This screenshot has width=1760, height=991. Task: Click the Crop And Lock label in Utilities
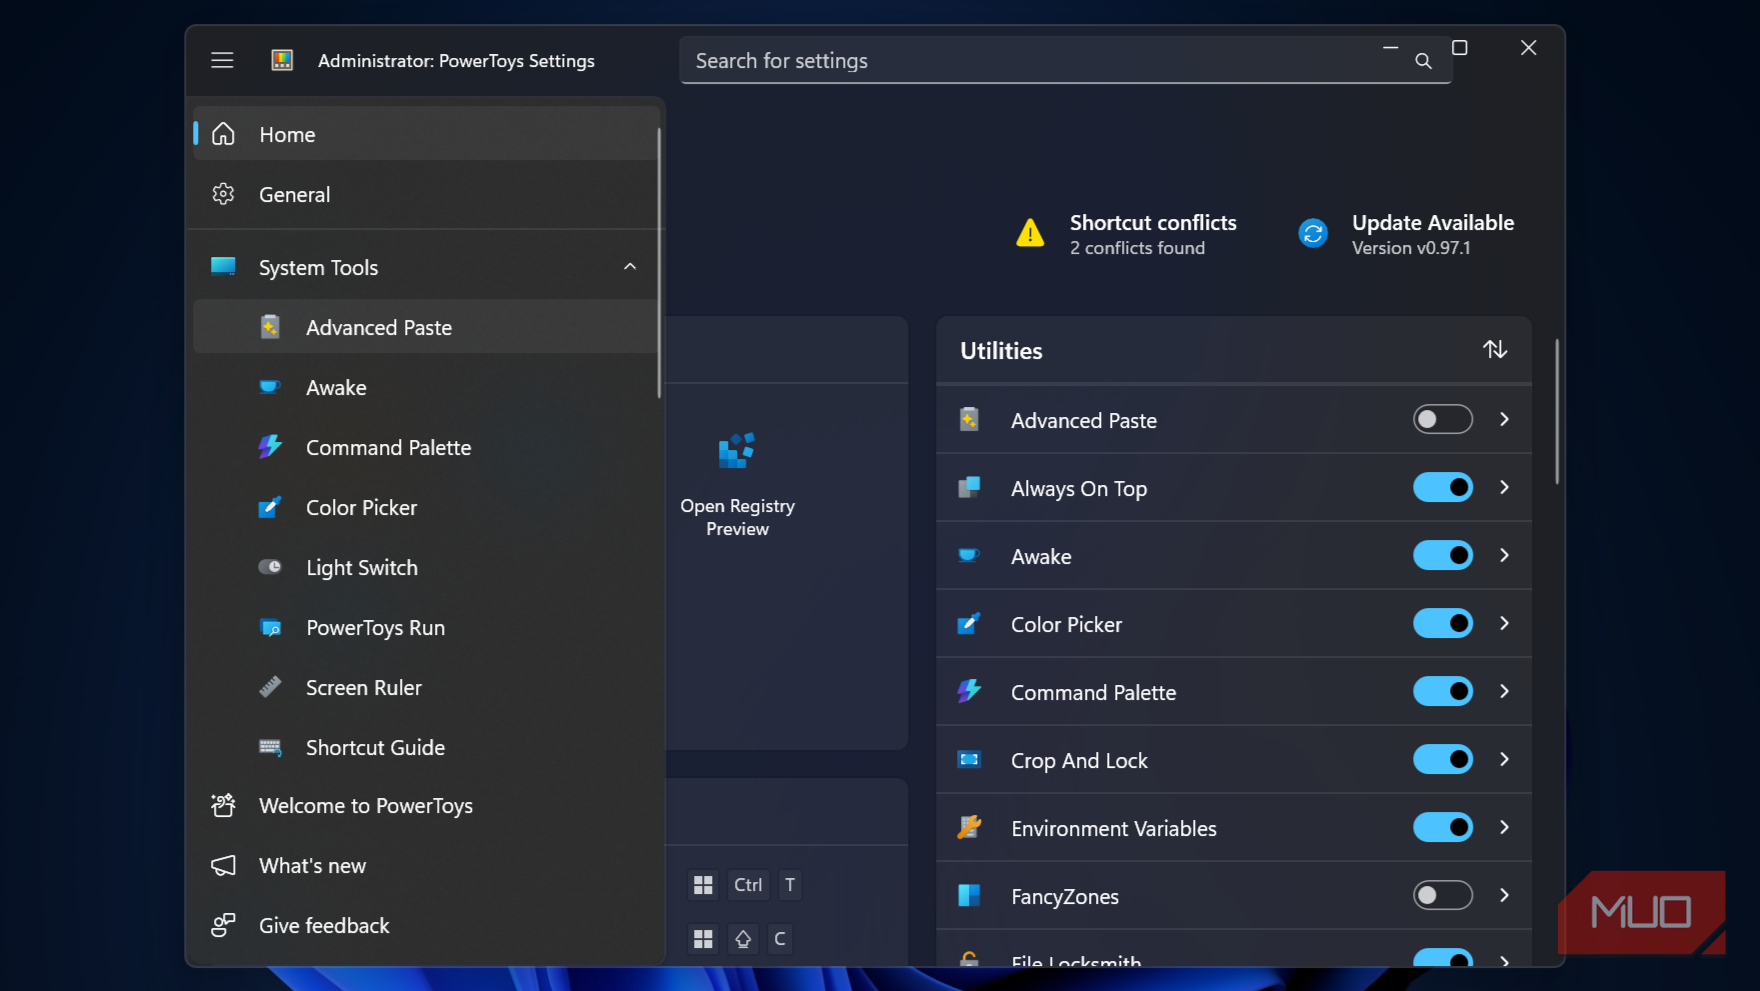tap(1079, 760)
